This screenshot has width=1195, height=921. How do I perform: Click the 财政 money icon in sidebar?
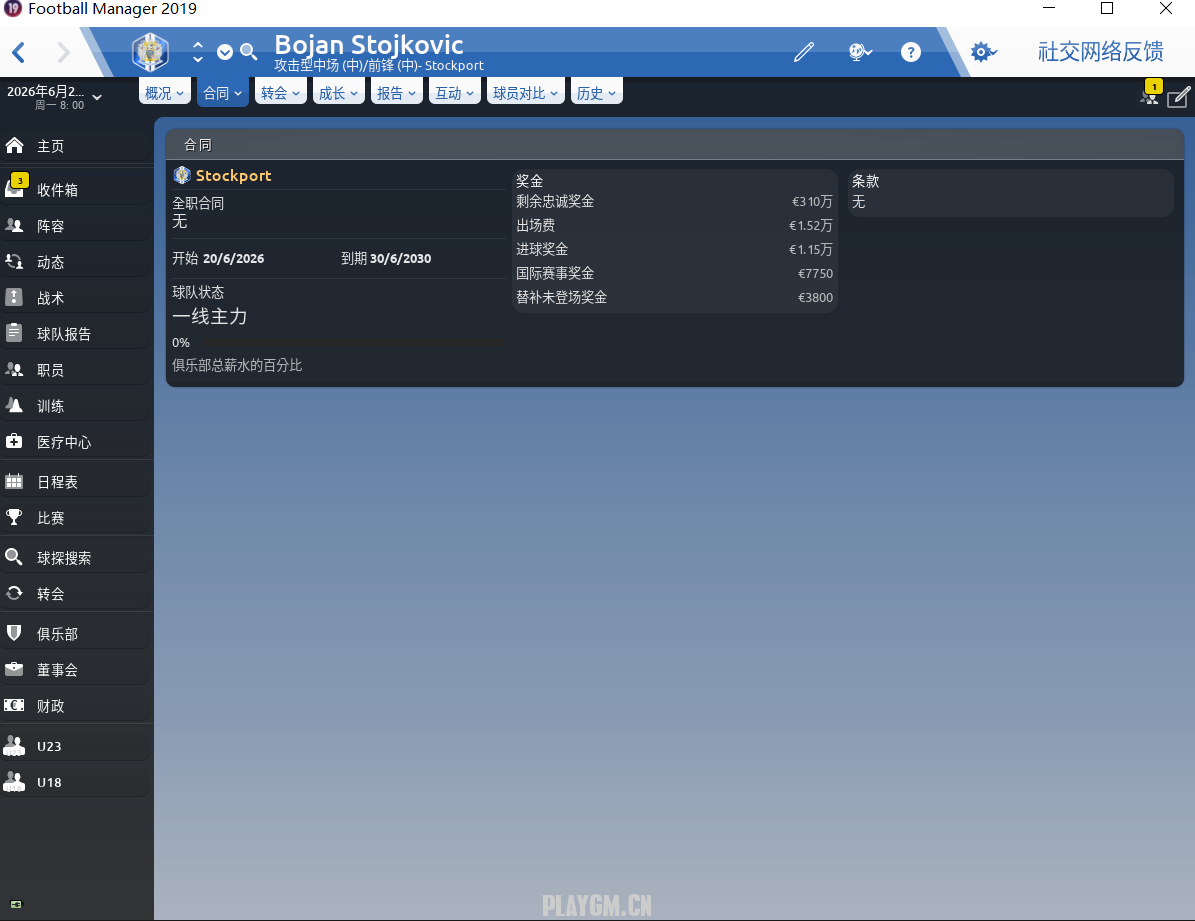(14, 705)
